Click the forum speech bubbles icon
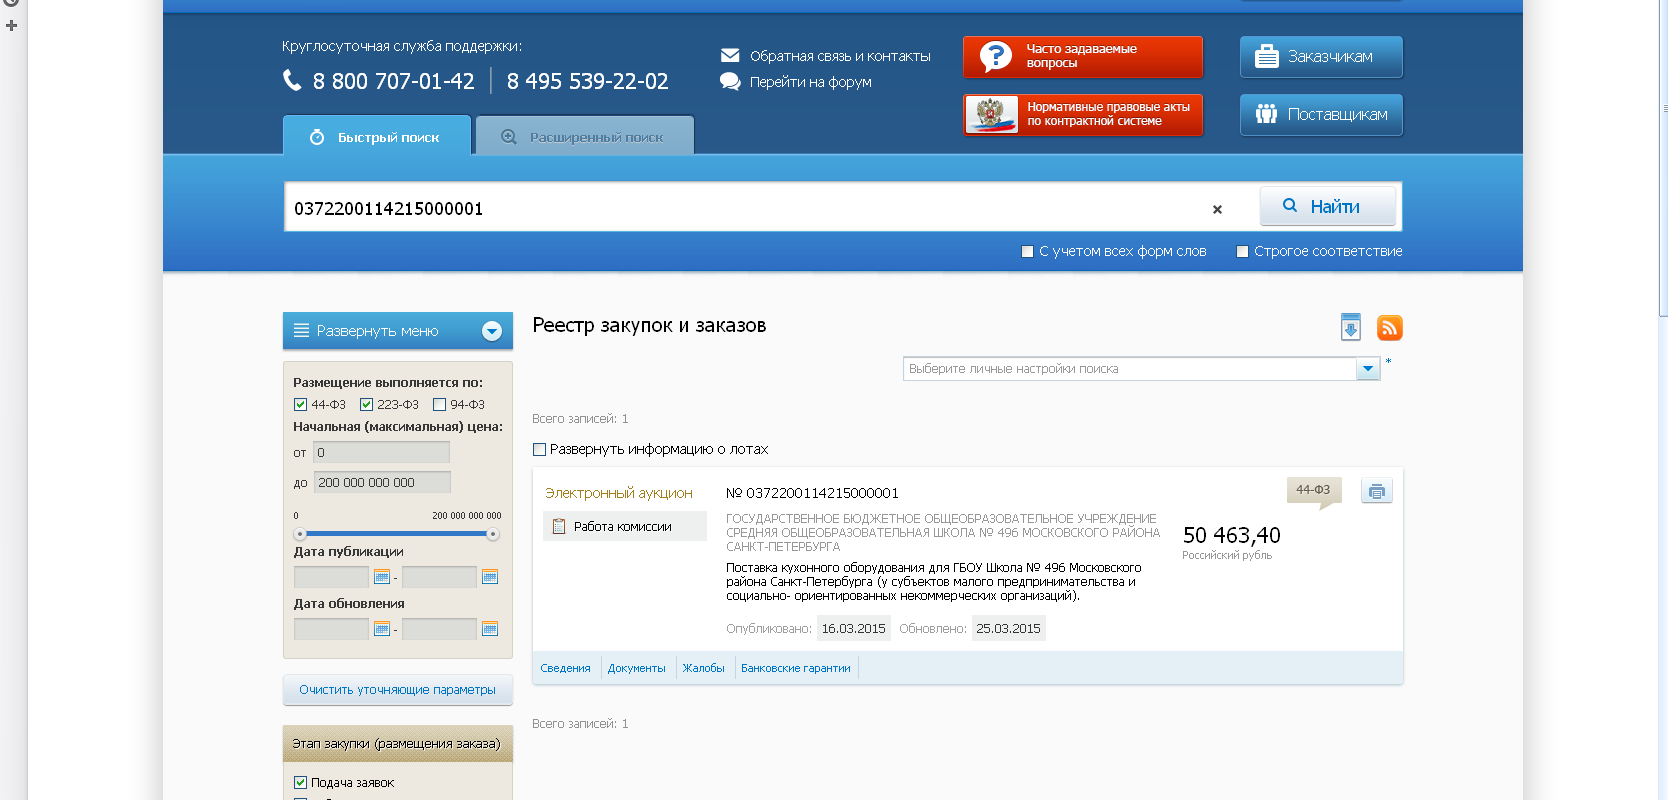This screenshot has width=1668, height=800. [x=730, y=81]
